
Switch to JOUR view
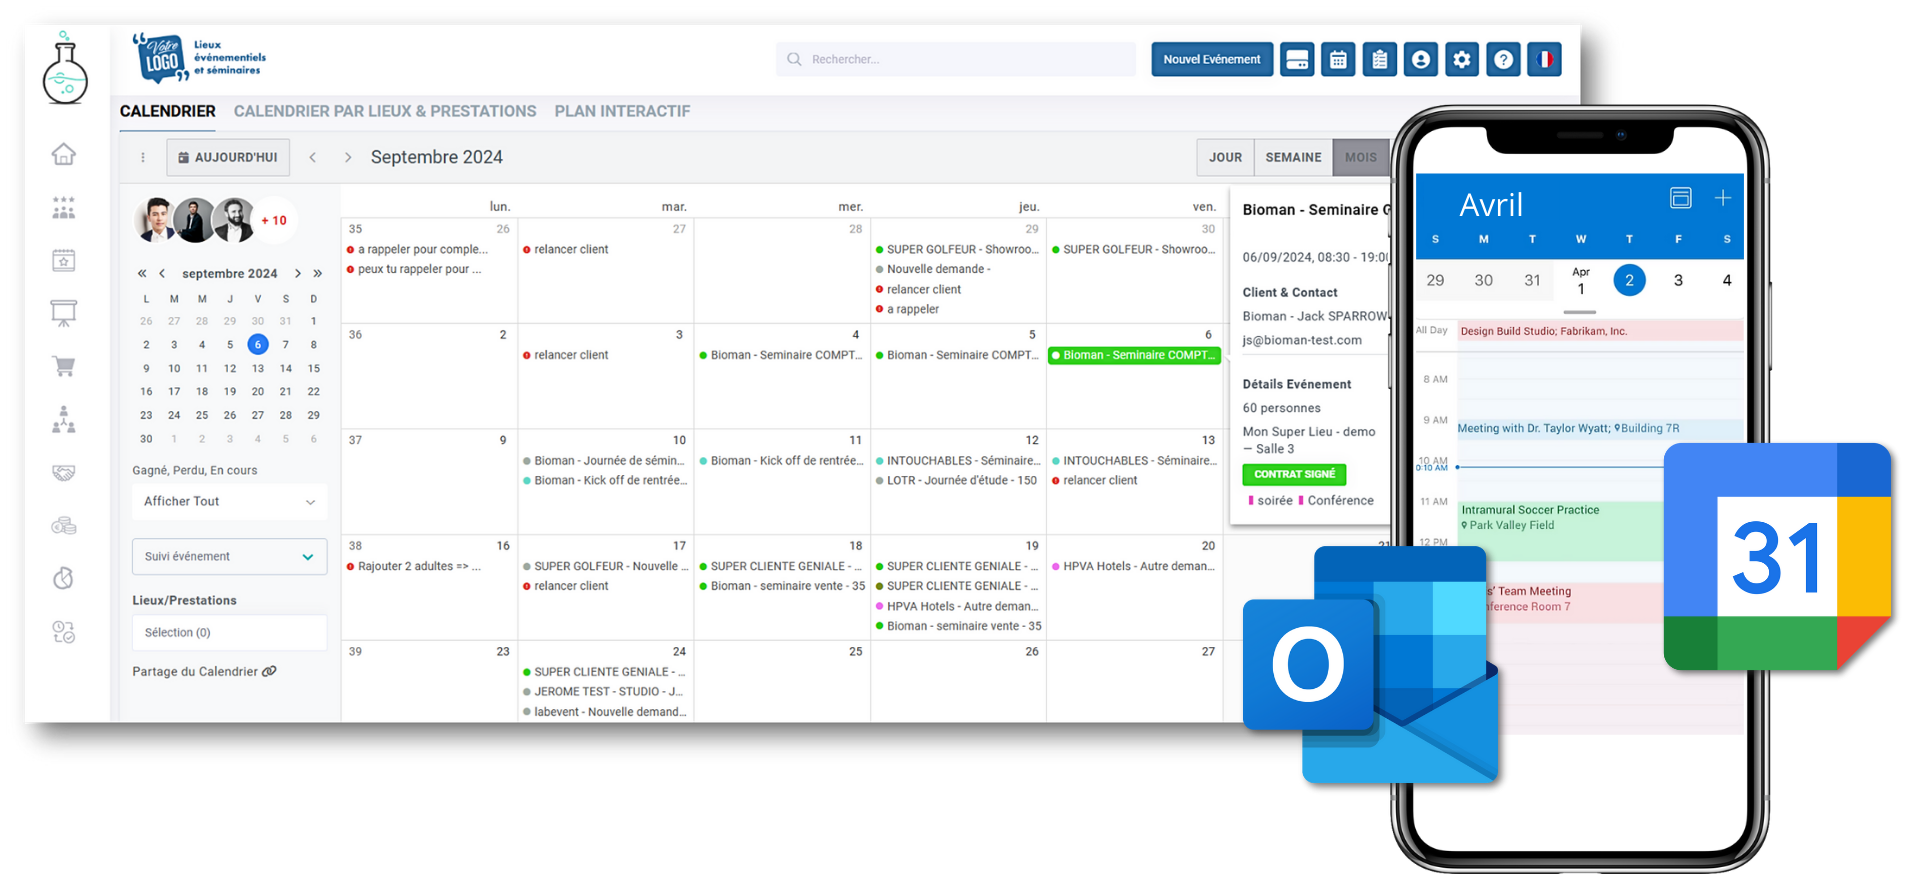1225,157
